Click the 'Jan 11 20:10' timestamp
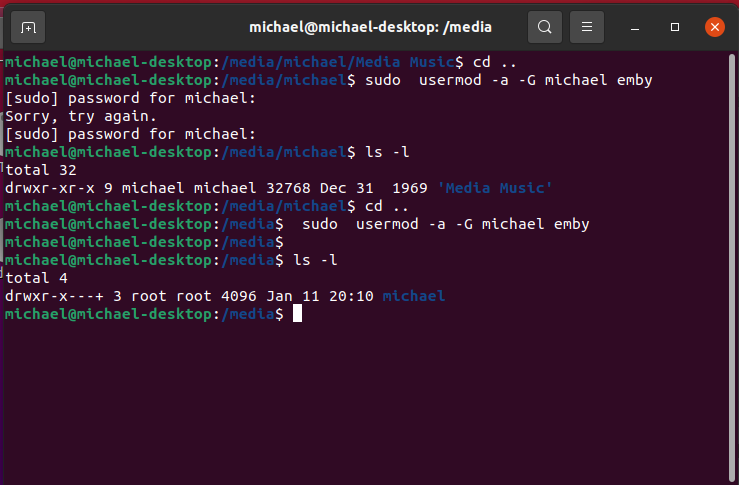The width and height of the screenshot is (739, 485). (320, 296)
